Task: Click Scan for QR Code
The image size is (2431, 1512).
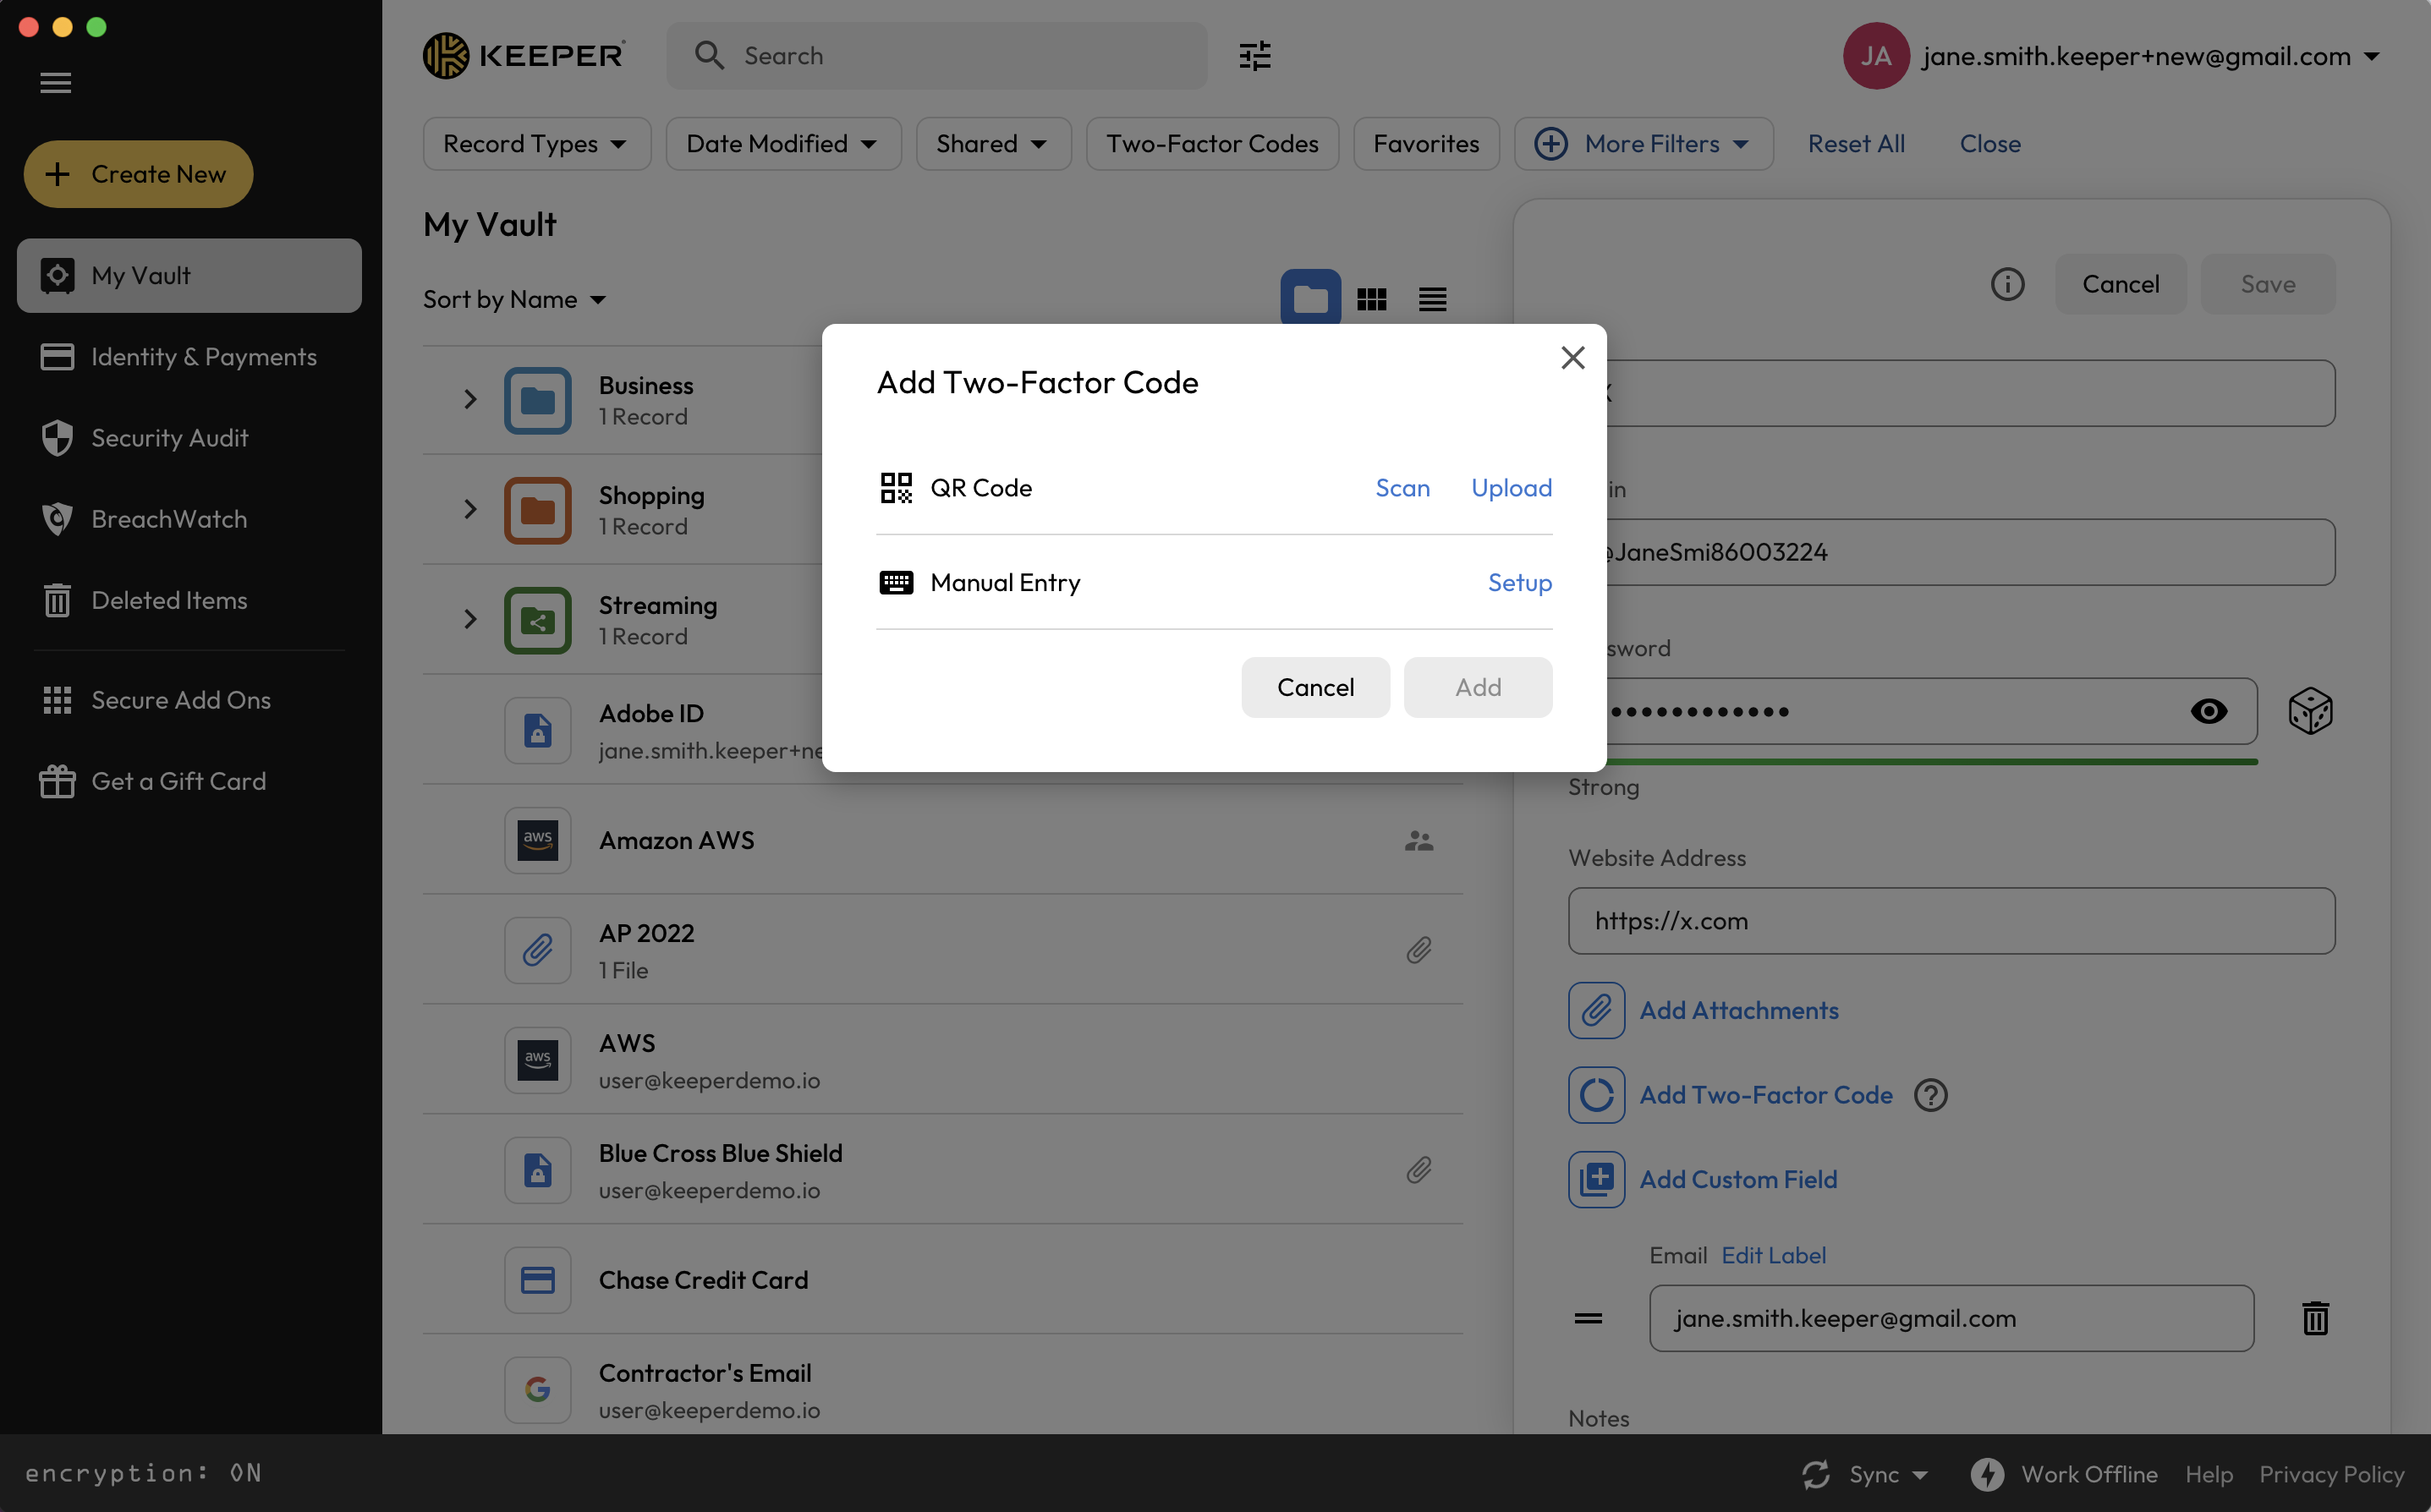Action: (1402, 488)
